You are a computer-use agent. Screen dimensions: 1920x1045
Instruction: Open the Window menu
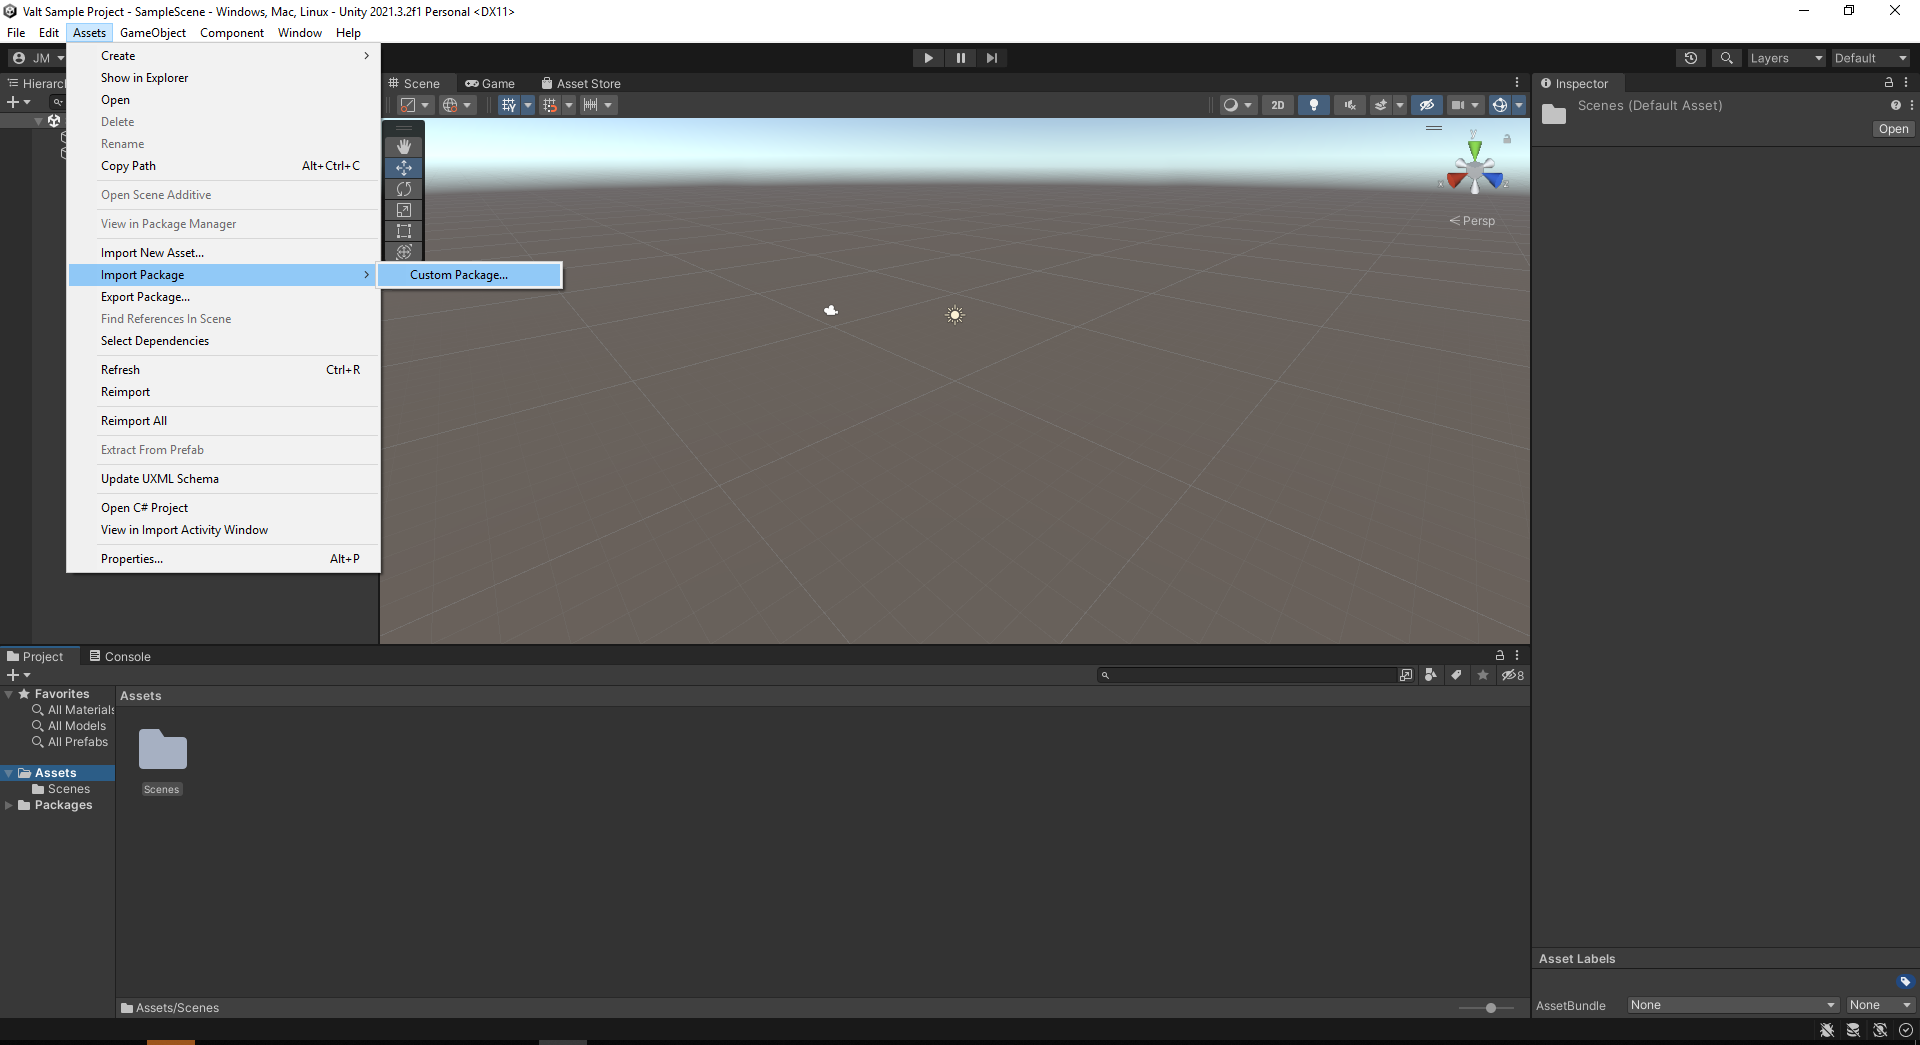(298, 32)
